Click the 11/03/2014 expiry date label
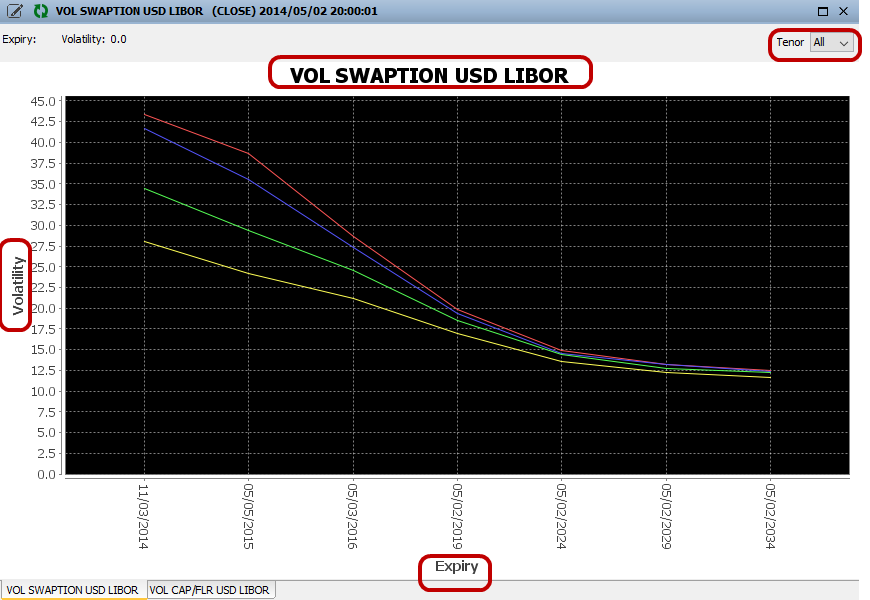The width and height of the screenshot is (870, 600). click(x=144, y=516)
